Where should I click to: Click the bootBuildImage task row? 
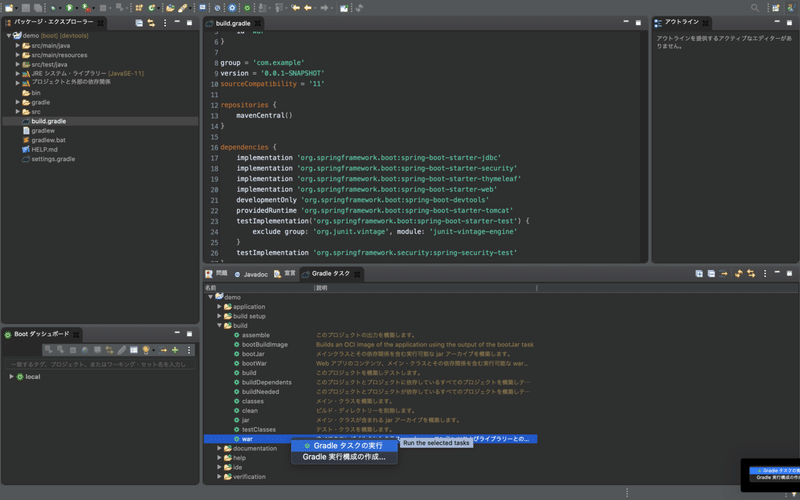370,344
